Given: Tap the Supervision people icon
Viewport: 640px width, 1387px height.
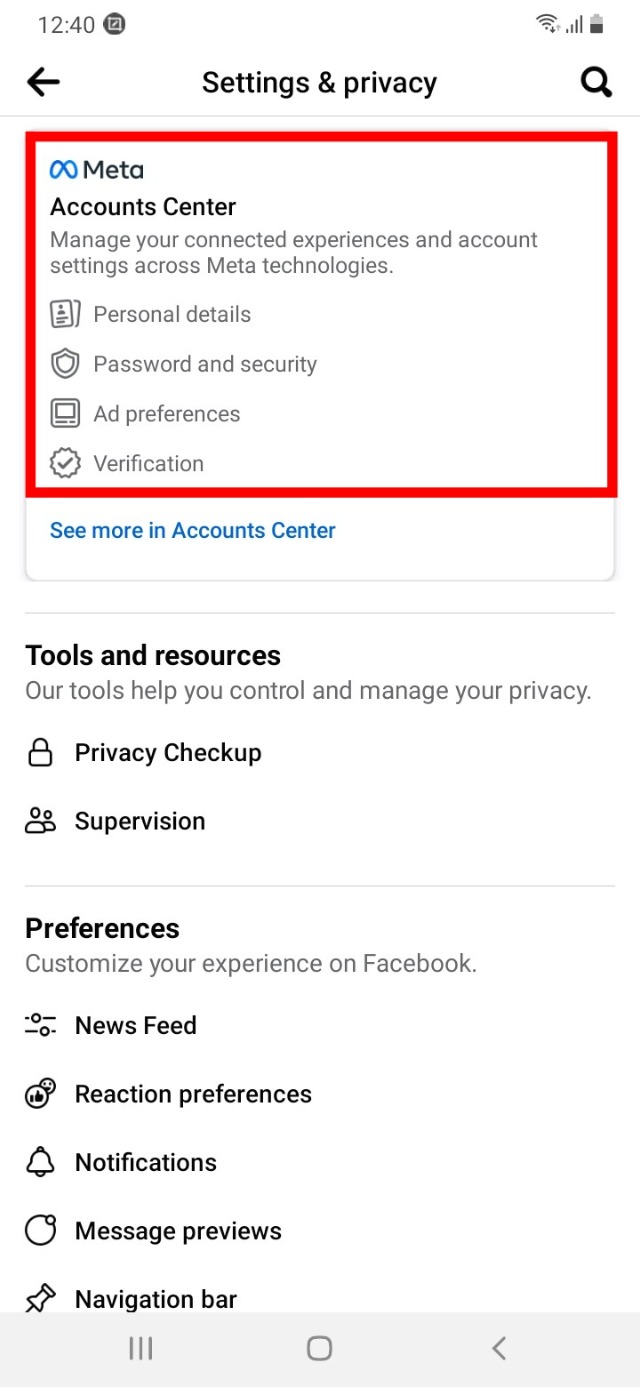Looking at the screenshot, I should pyautogui.click(x=40, y=821).
